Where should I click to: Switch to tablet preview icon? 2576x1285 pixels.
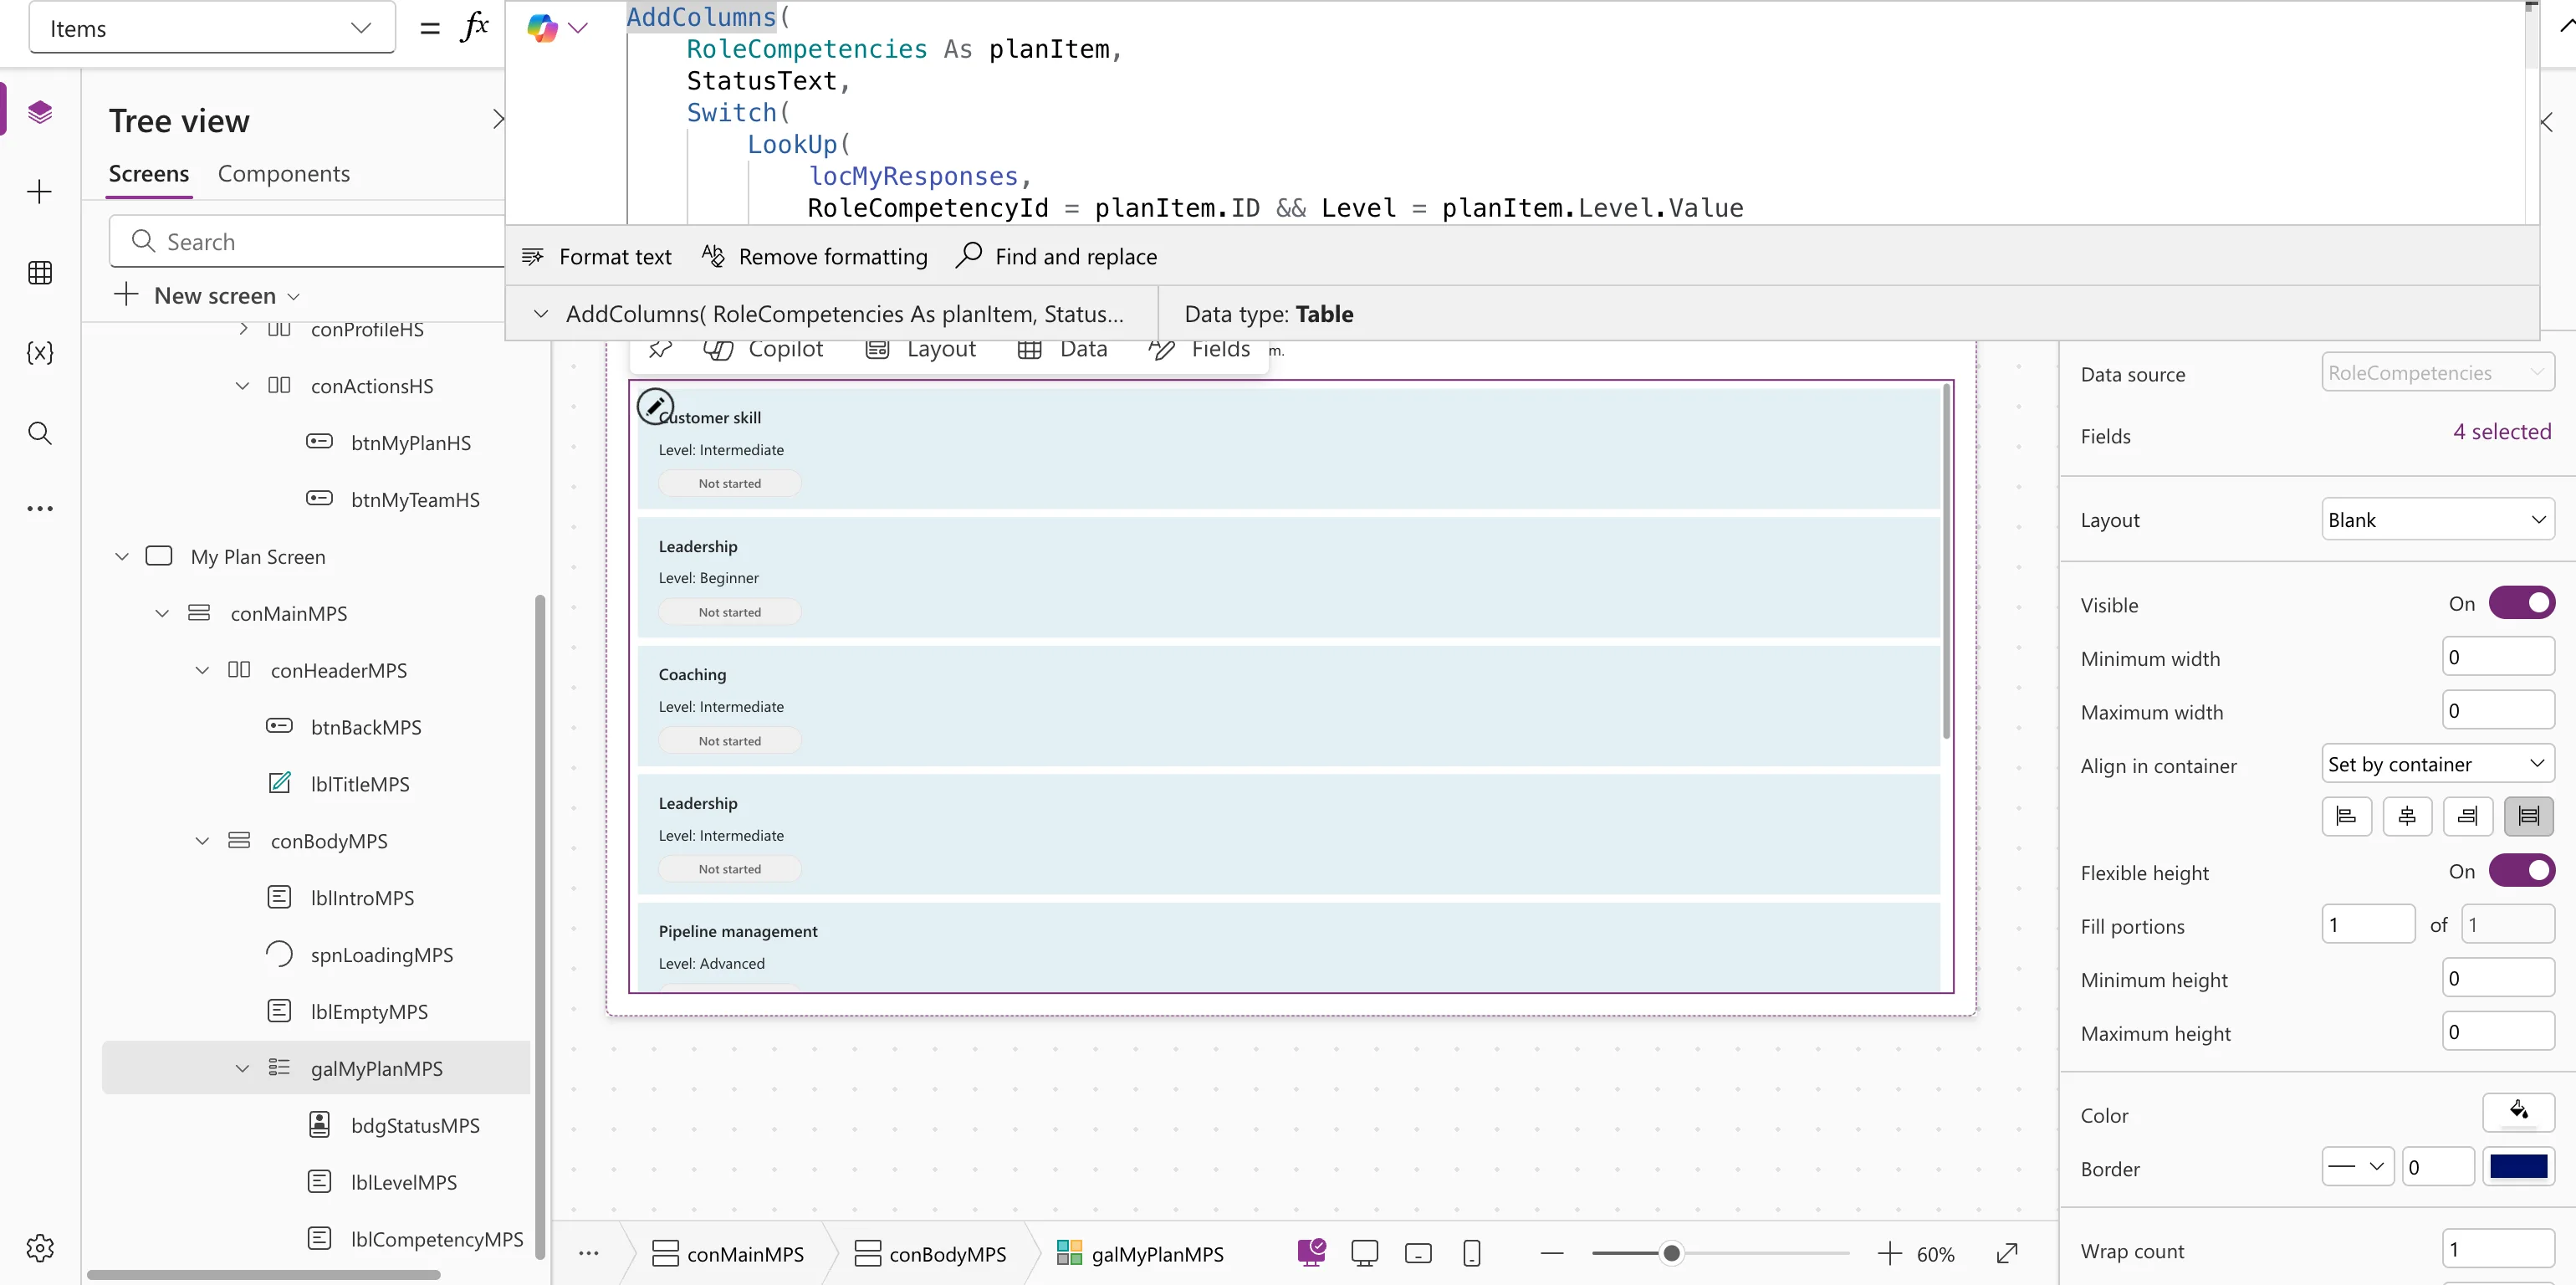coord(1418,1253)
